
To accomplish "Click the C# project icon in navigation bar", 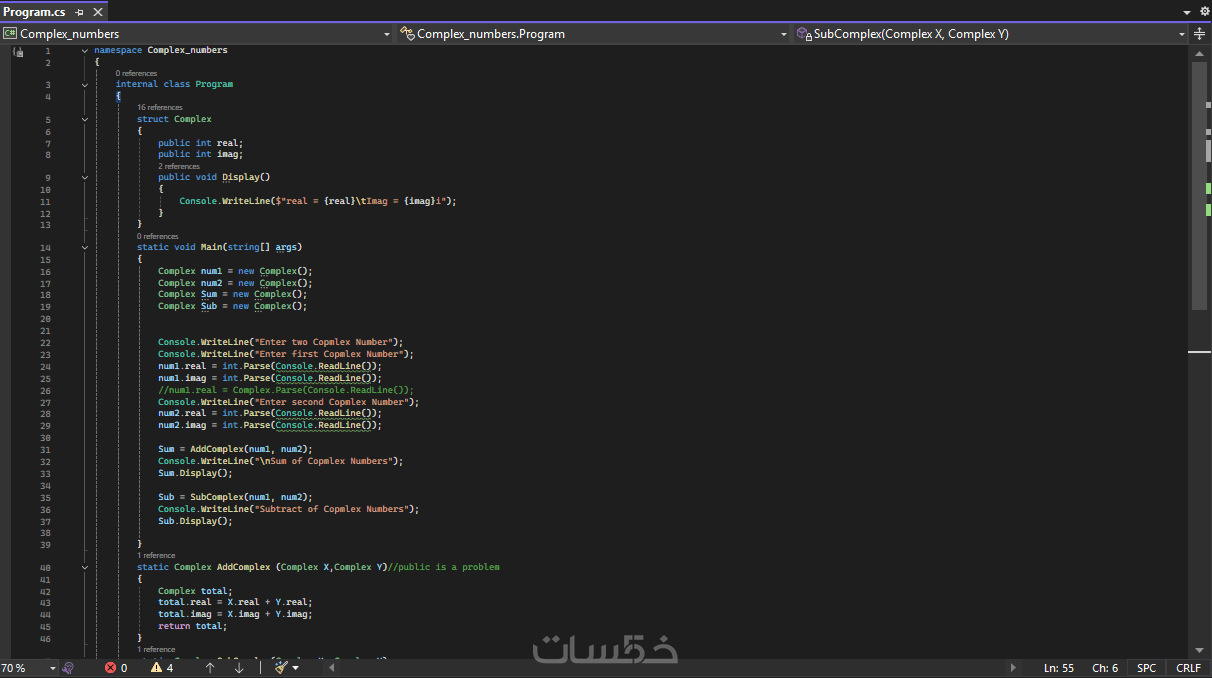I will (10, 34).
